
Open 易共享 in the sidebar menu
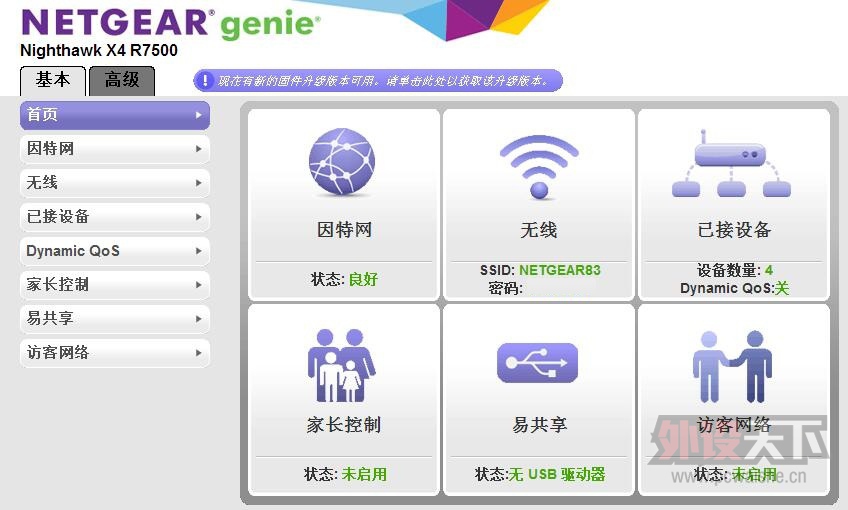point(115,319)
